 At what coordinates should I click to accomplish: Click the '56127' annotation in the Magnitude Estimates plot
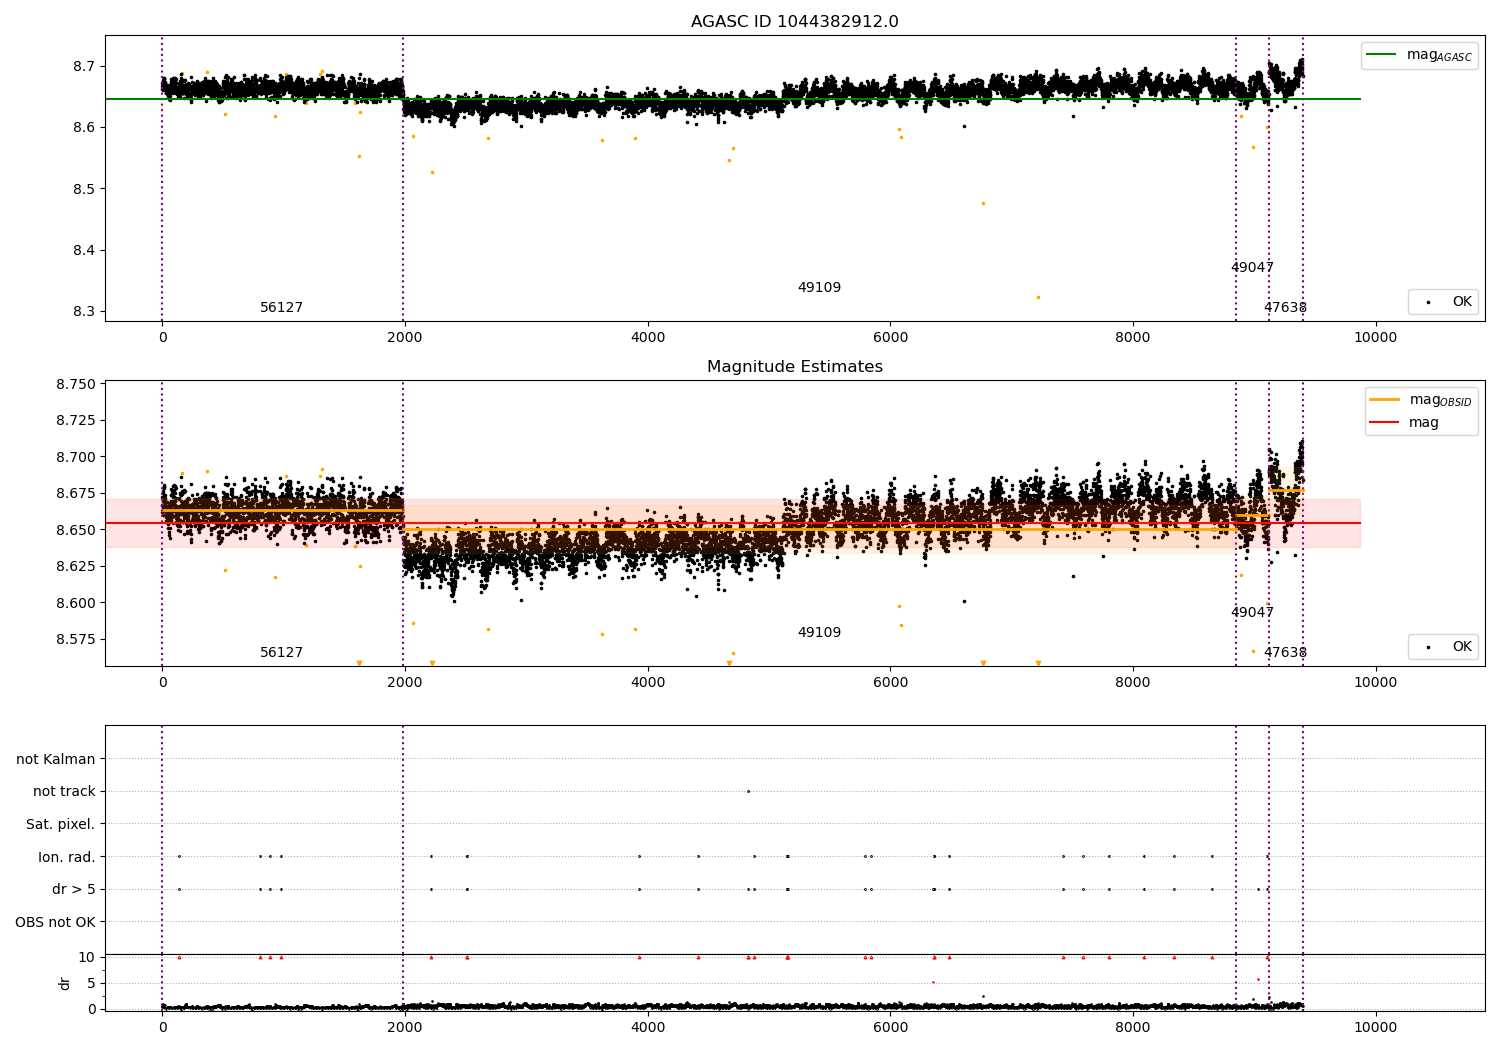coord(281,653)
